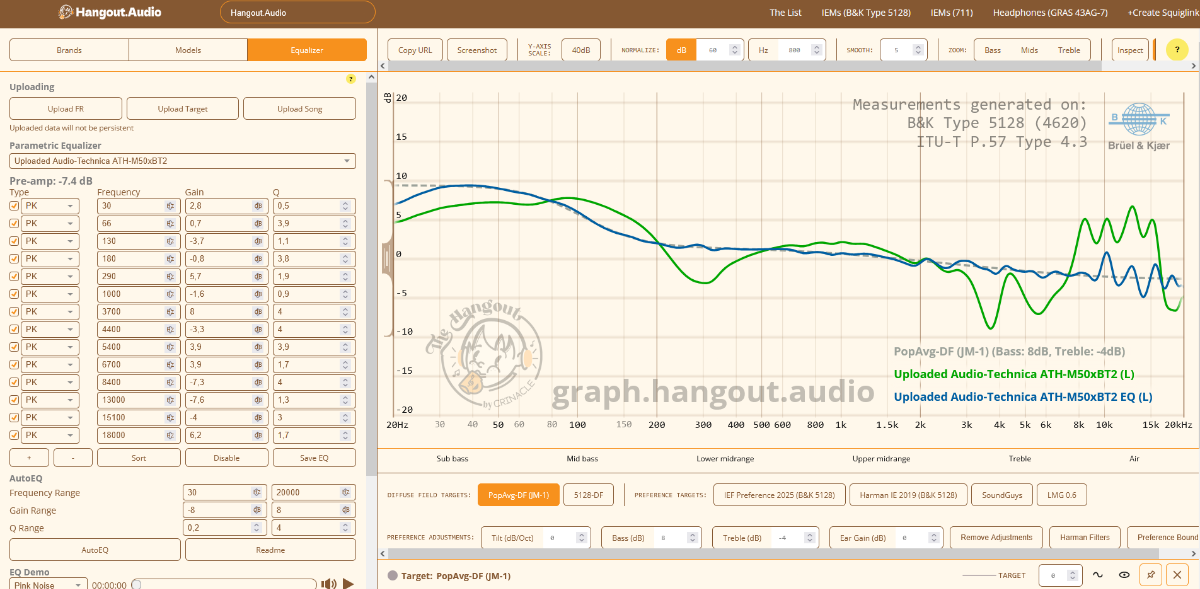The width and height of the screenshot is (1200, 589).
Task: Click the EQ demo volume speaker icon
Action: [x=328, y=584]
